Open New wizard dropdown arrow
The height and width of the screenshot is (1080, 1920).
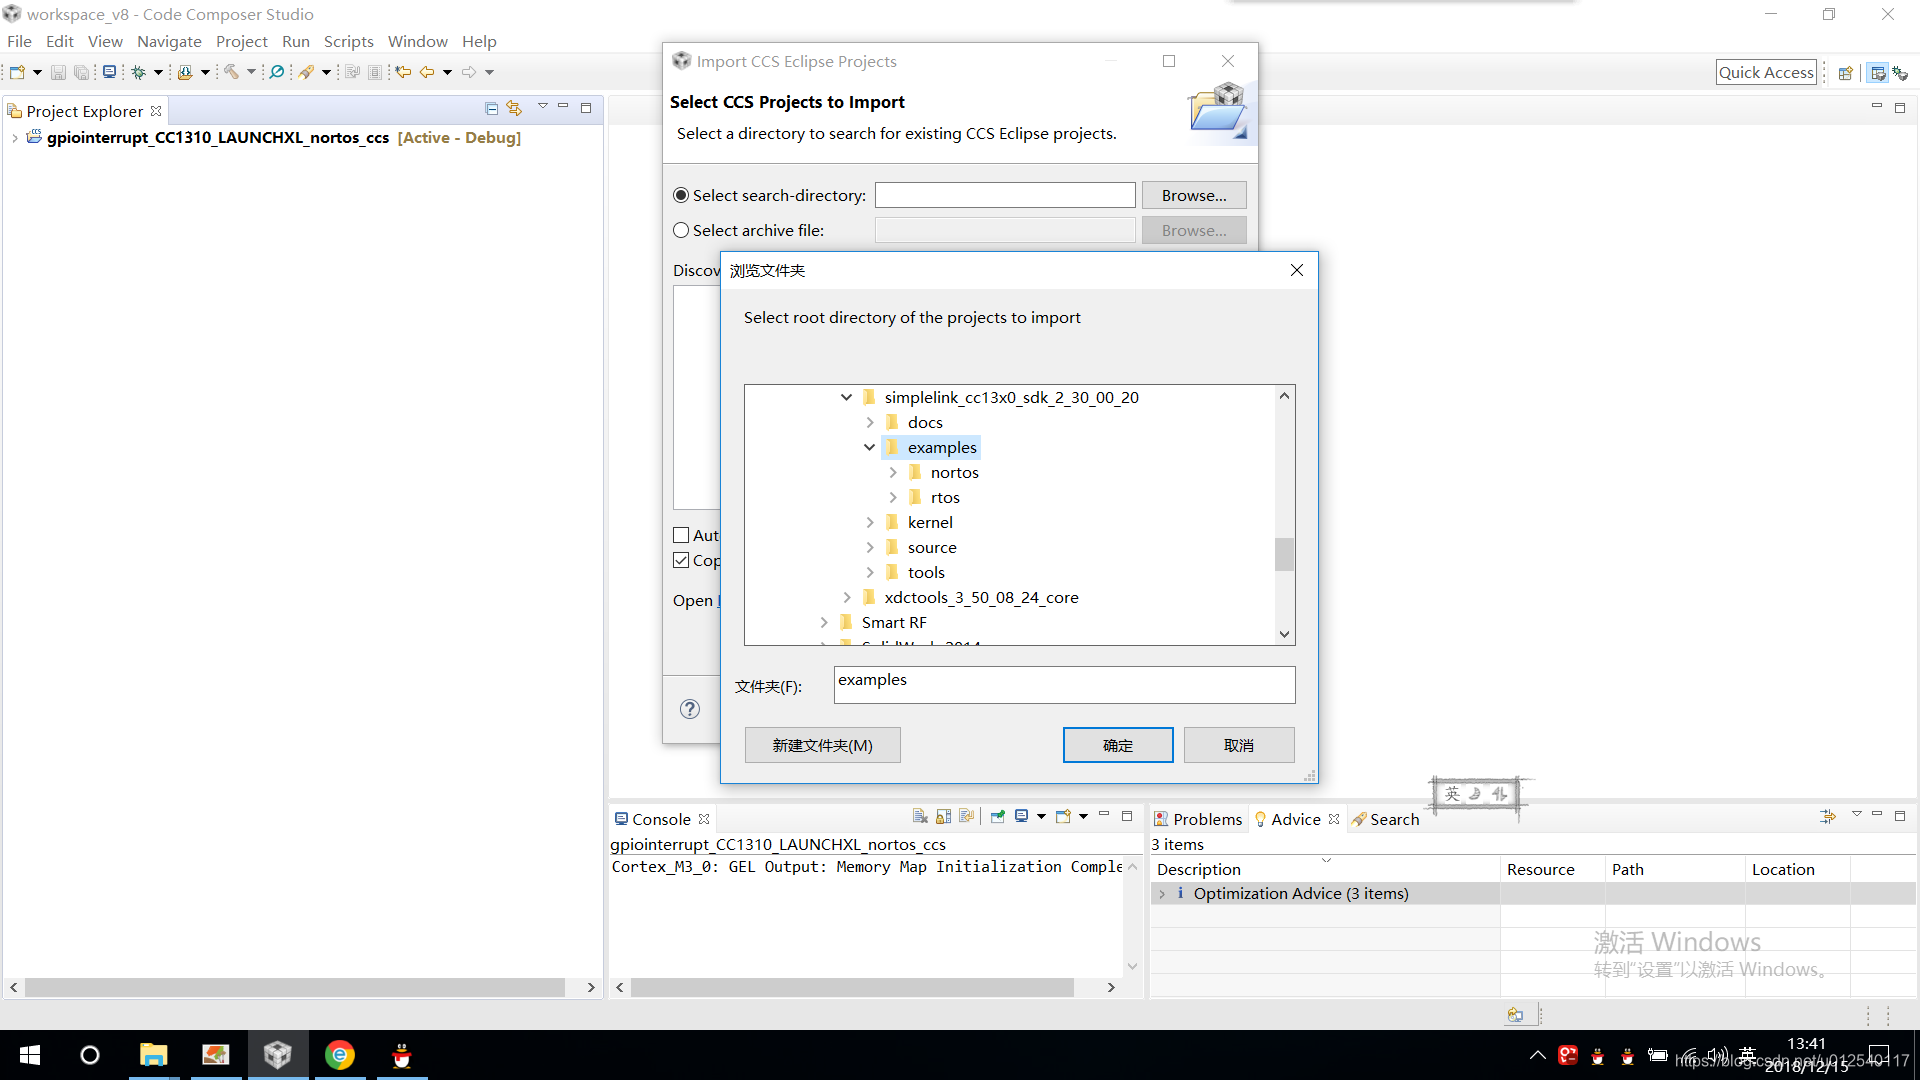(x=37, y=72)
